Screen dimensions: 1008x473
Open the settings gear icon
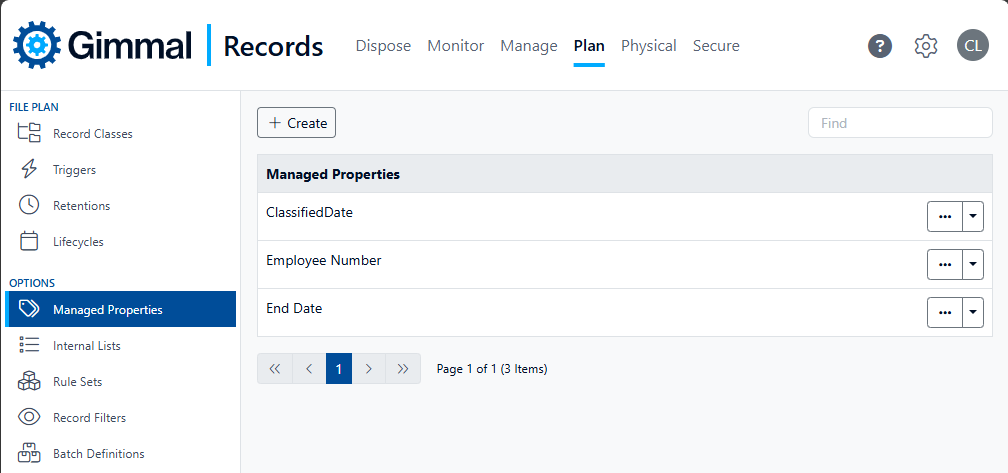click(926, 46)
